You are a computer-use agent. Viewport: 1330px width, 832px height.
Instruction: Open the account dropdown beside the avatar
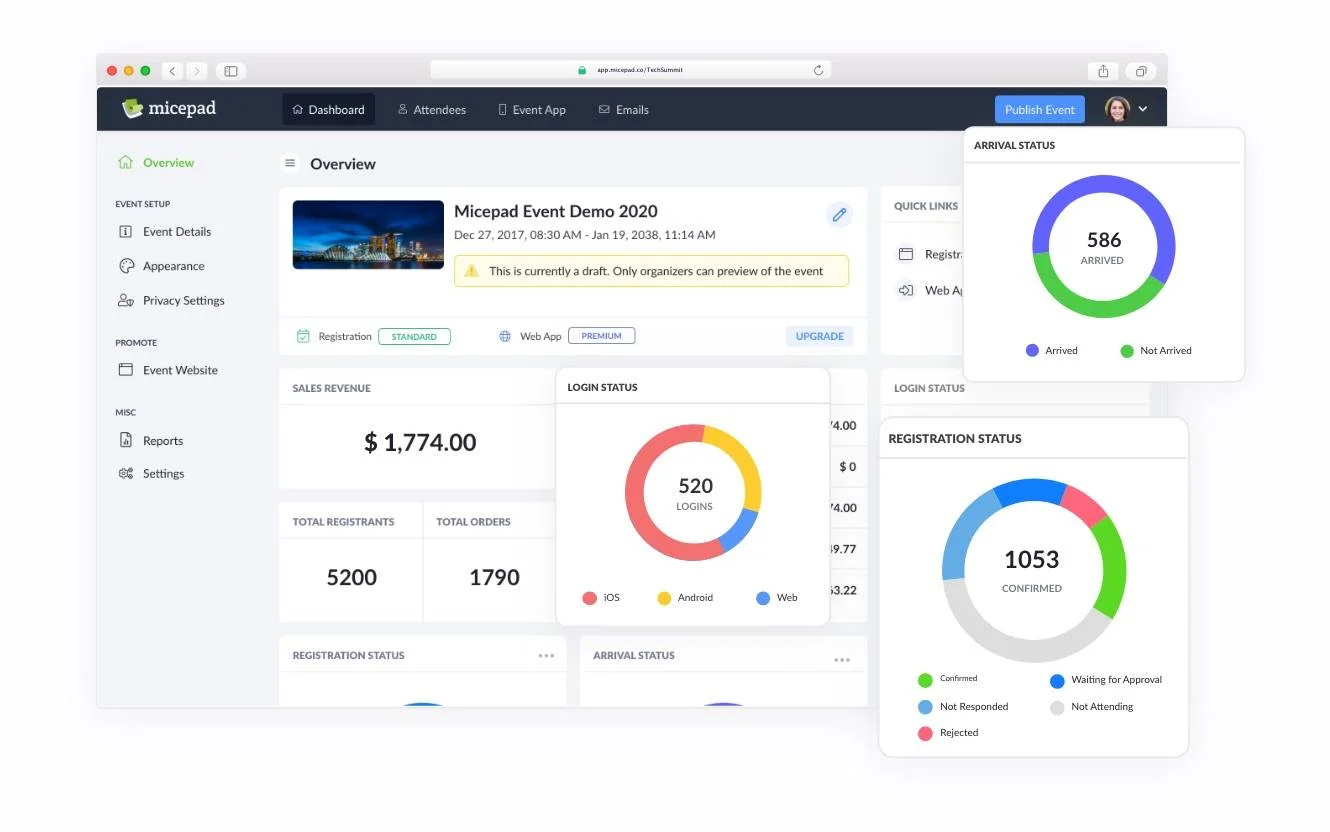pyautogui.click(x=1143, y=109)
